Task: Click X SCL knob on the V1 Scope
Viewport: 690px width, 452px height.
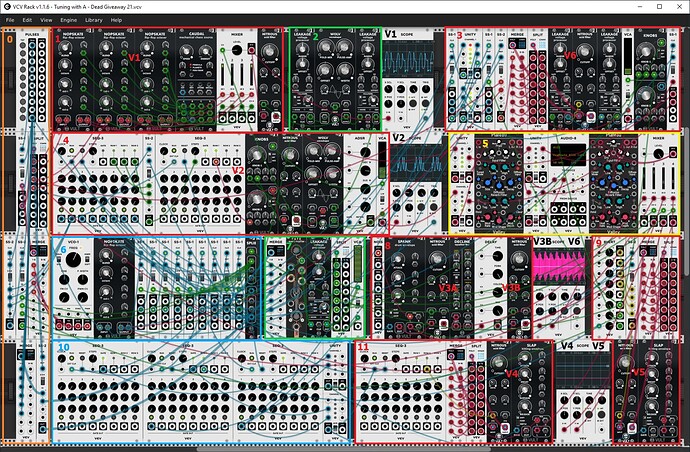Action: (388, 89)
